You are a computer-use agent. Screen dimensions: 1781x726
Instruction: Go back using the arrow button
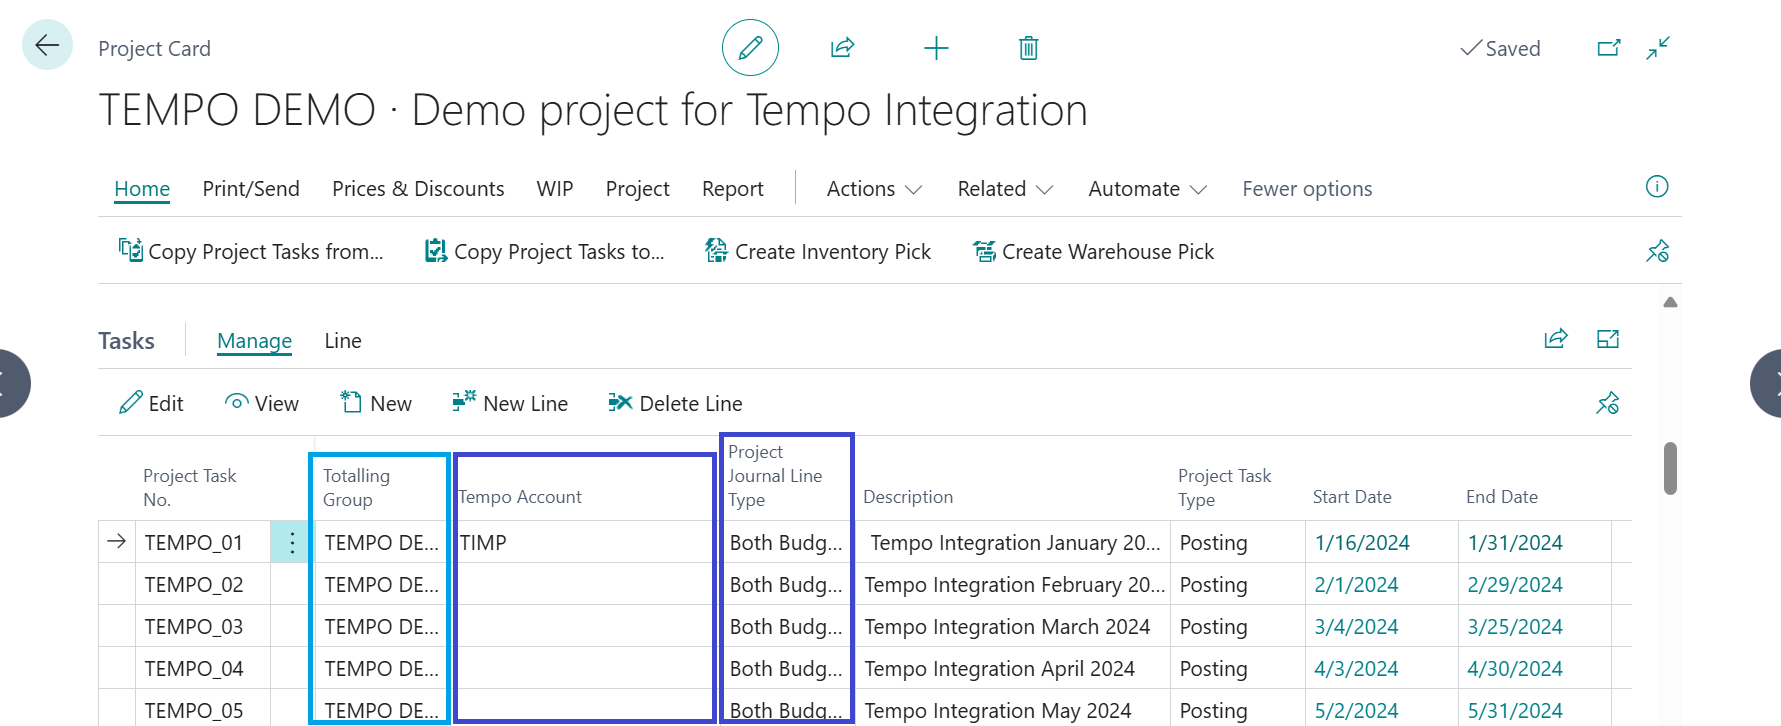coord(47,45)
